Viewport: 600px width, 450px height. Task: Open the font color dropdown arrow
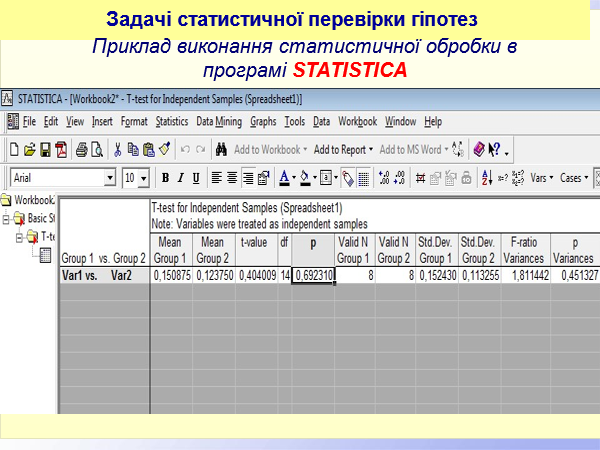click(x=294, y=178)
